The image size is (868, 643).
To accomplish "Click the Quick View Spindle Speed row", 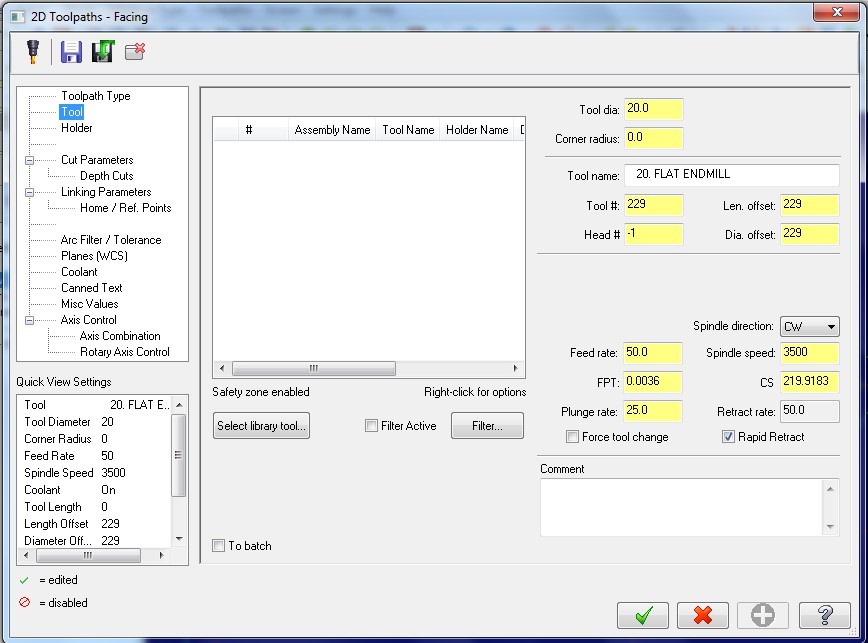I will click(95, 473).
